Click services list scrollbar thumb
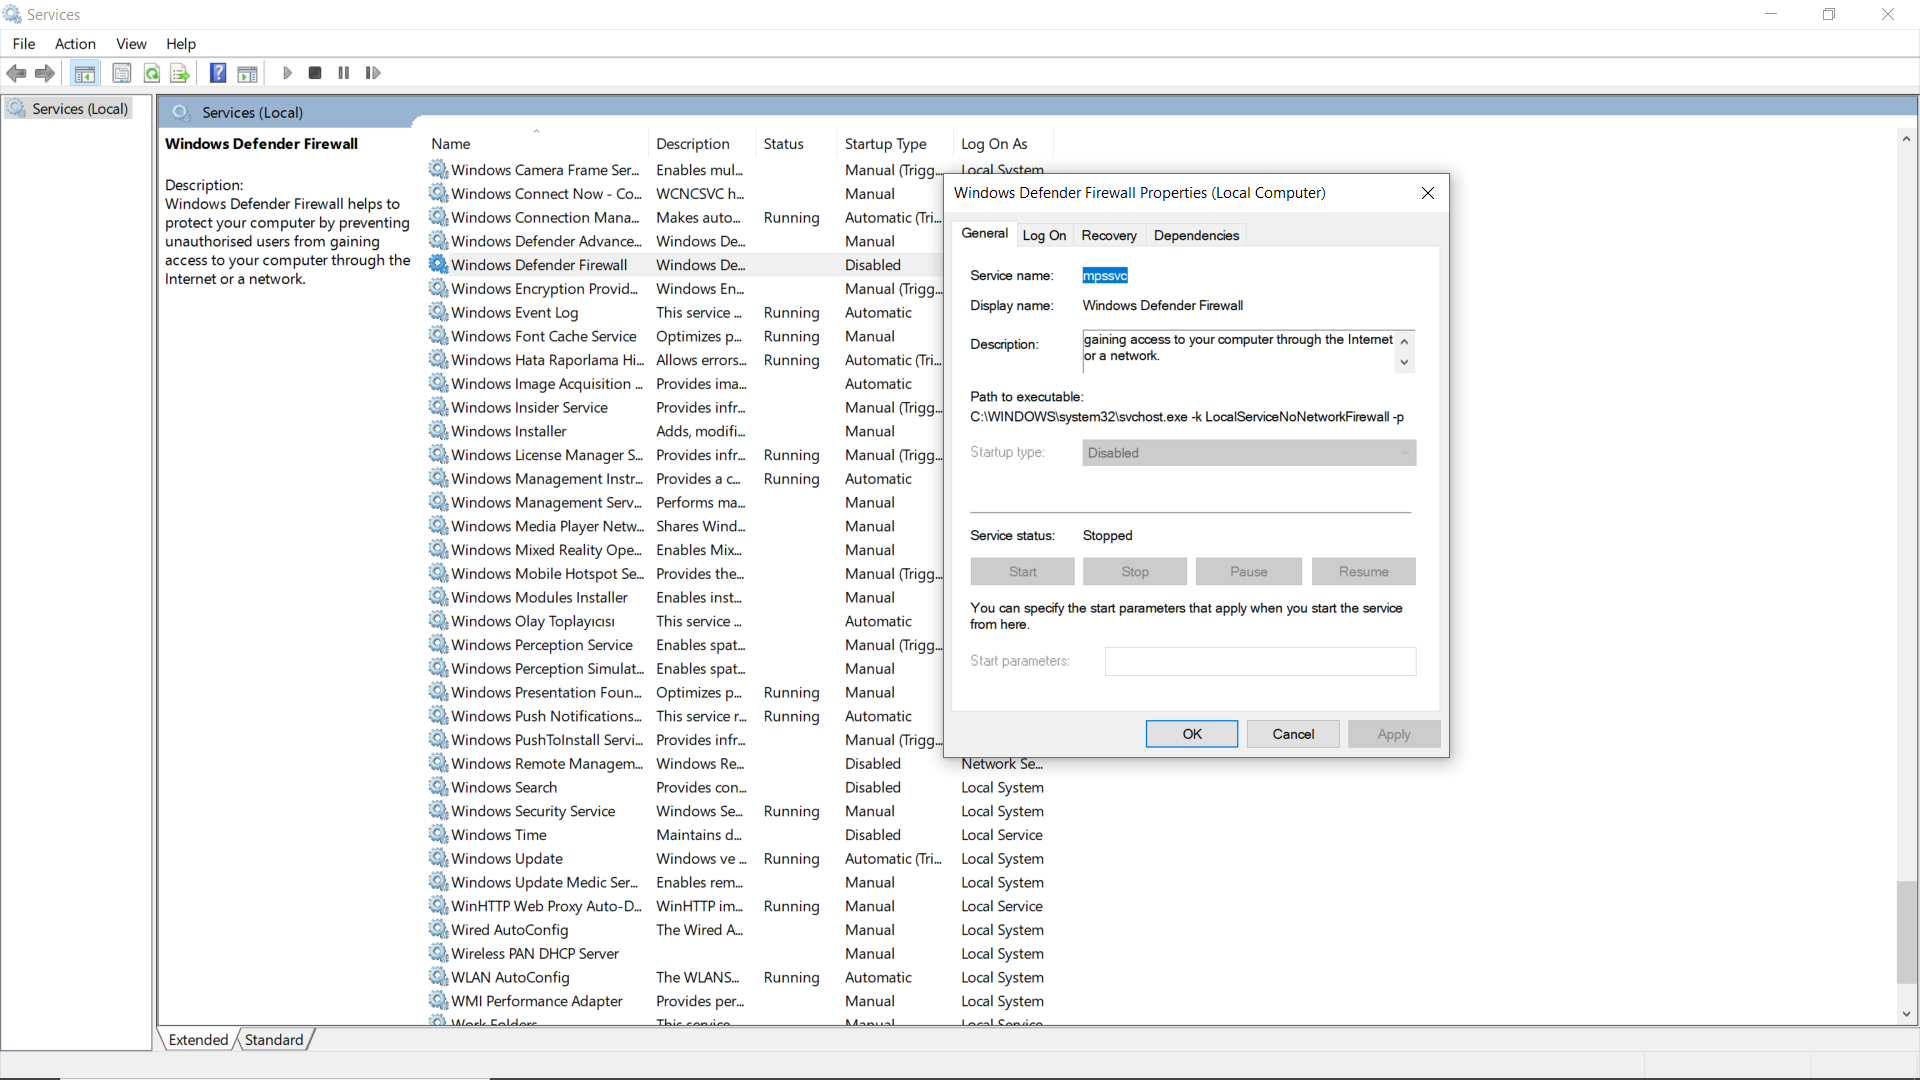1920x1080 pixels. (x=1906, y=932)
